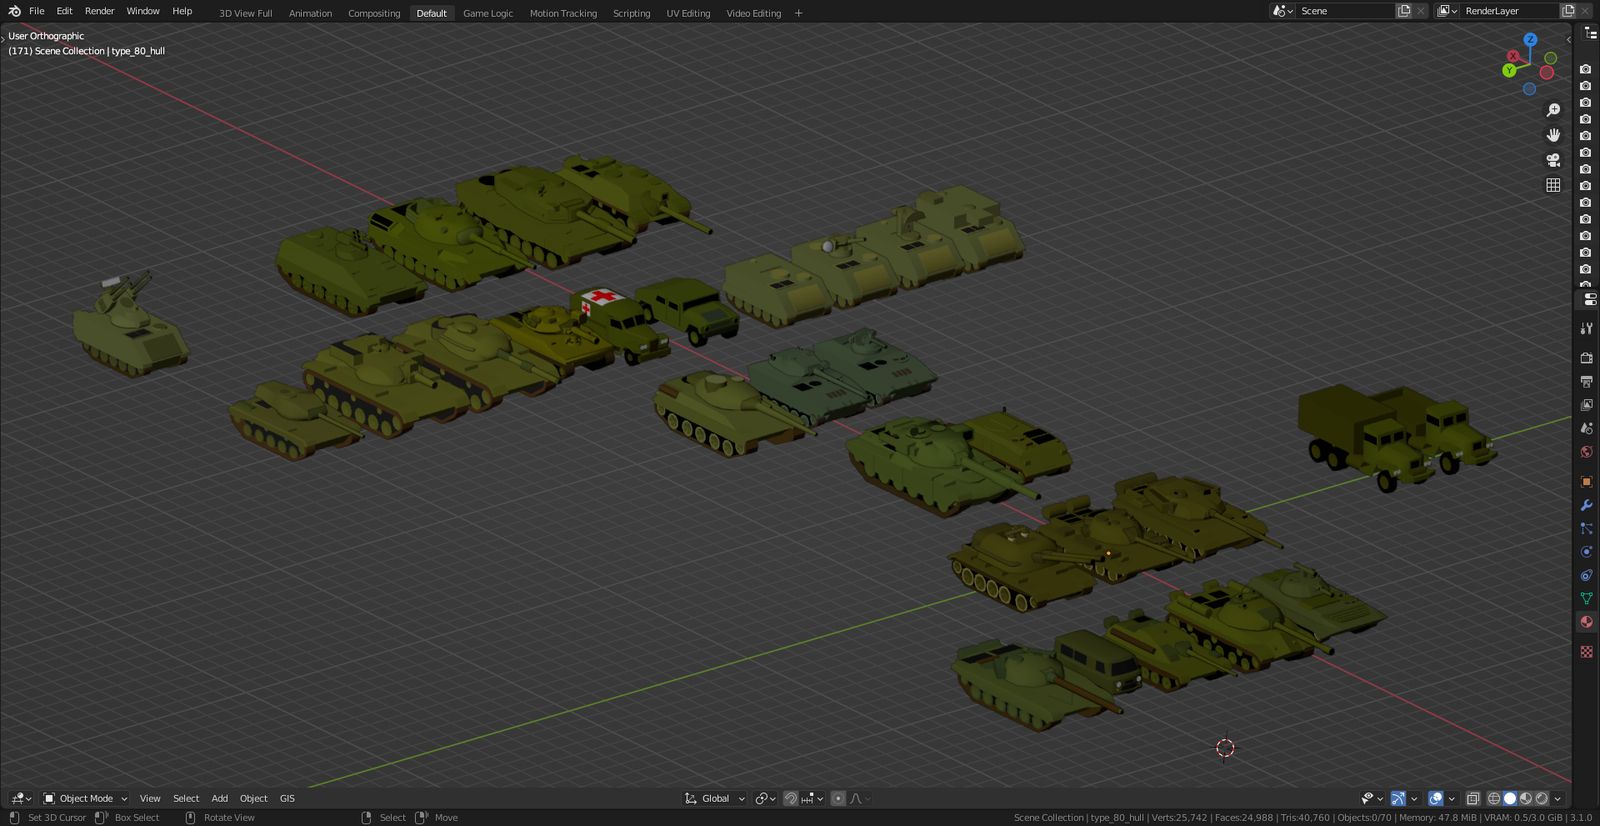Open the Blender logo menu
This screenshot has height=826, width=1600.
click(14, 11)
